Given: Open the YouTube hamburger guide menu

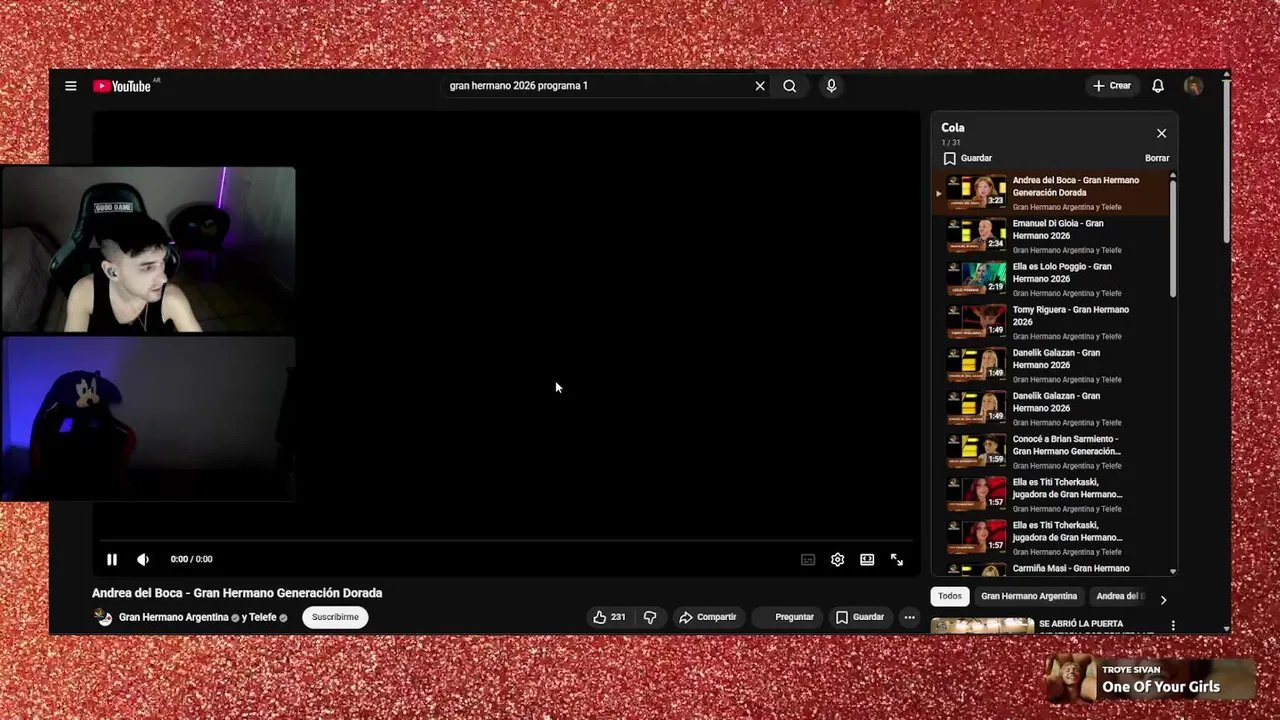Looking at the screenshot, I should pos(71,86).
